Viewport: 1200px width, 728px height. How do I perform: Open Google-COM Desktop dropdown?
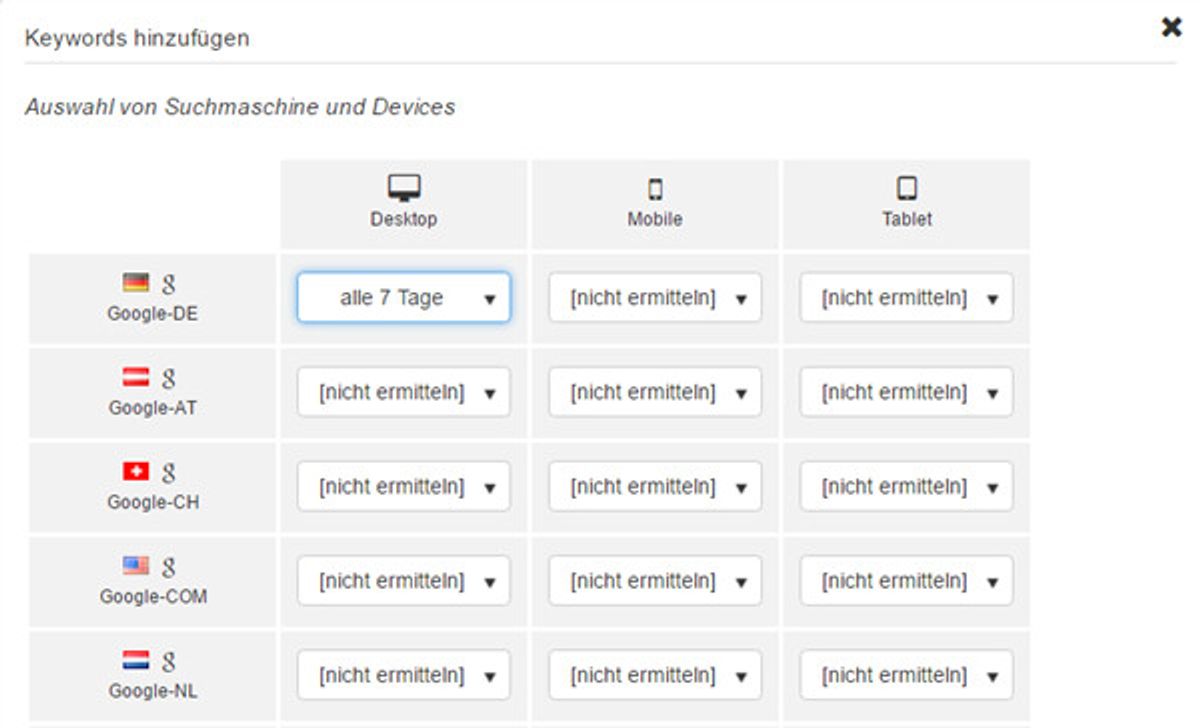click(x=404, y=581)
